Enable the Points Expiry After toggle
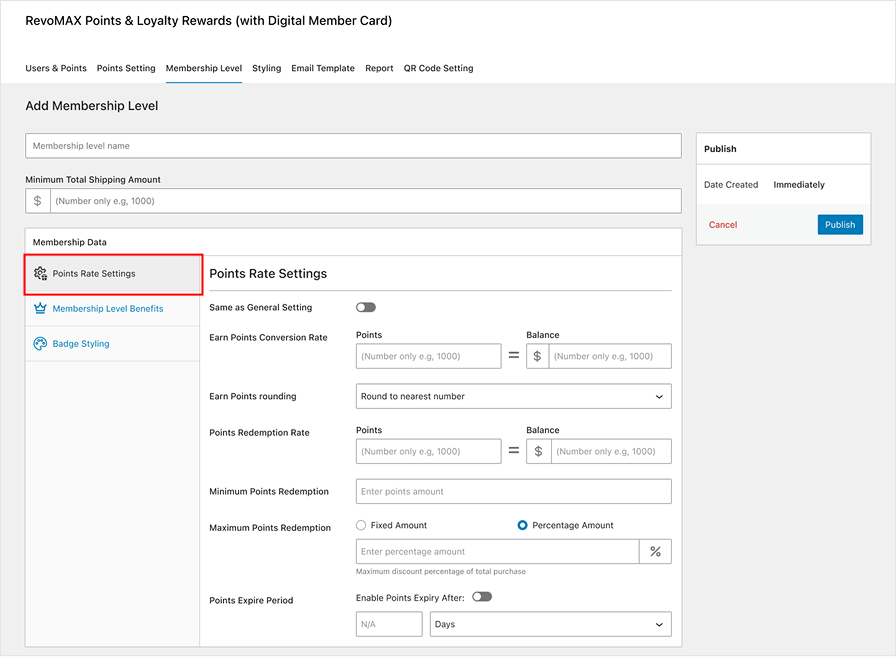The width and height of the screenshot is (896, 657). [x=482, y=597]
